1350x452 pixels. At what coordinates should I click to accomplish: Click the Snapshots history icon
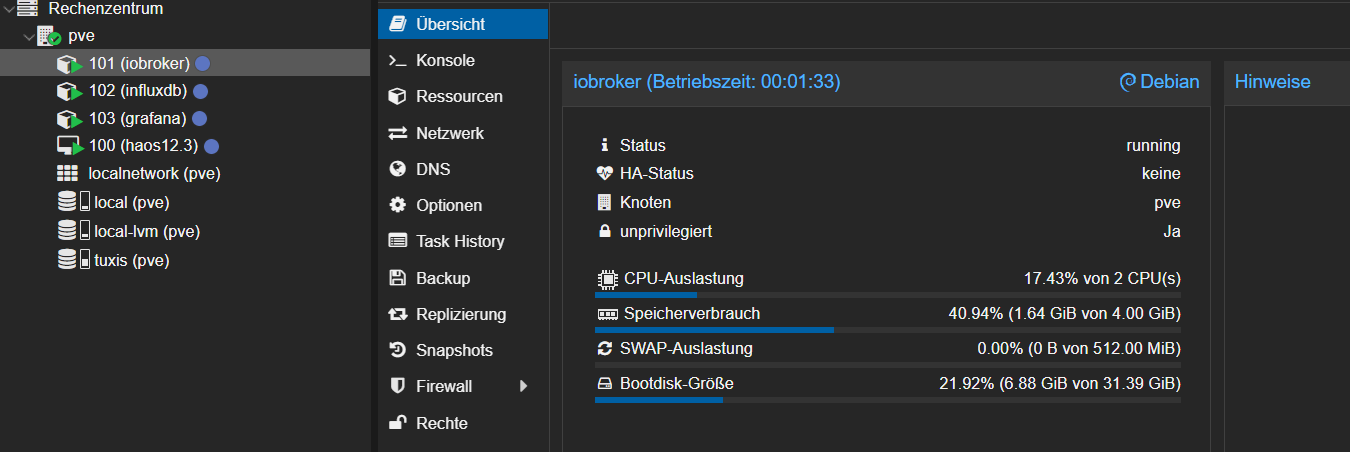pos(397,351)
